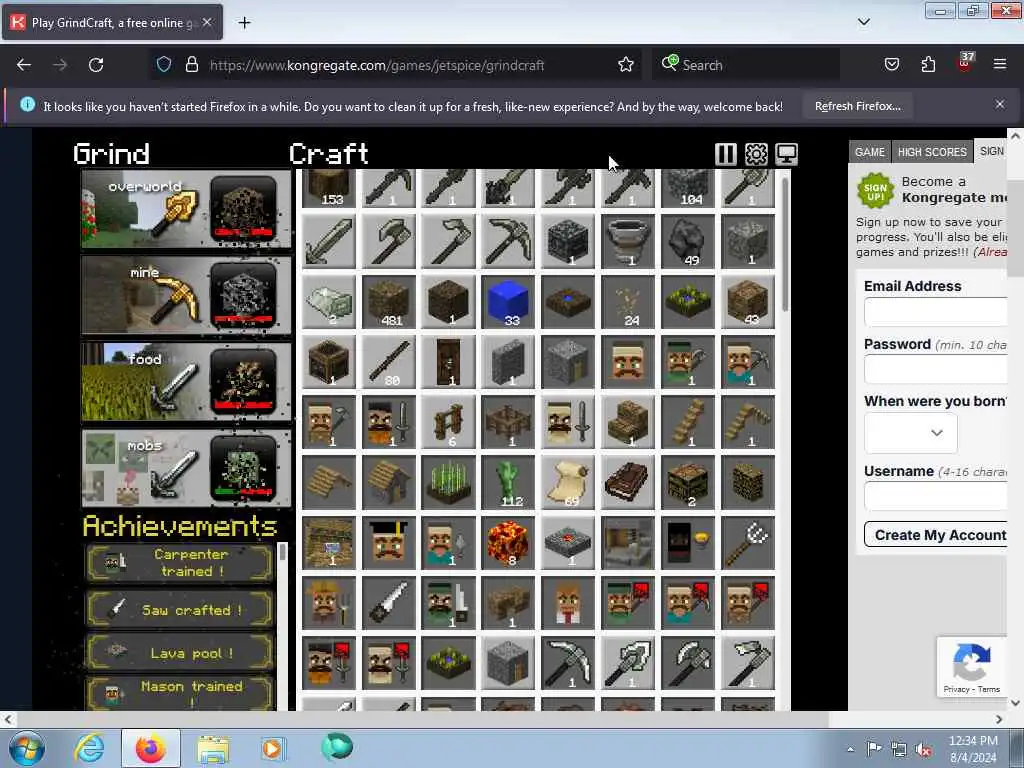Click the trident fork craft item
This screenshot has width=1024, height=768.
tap(748, 542)
